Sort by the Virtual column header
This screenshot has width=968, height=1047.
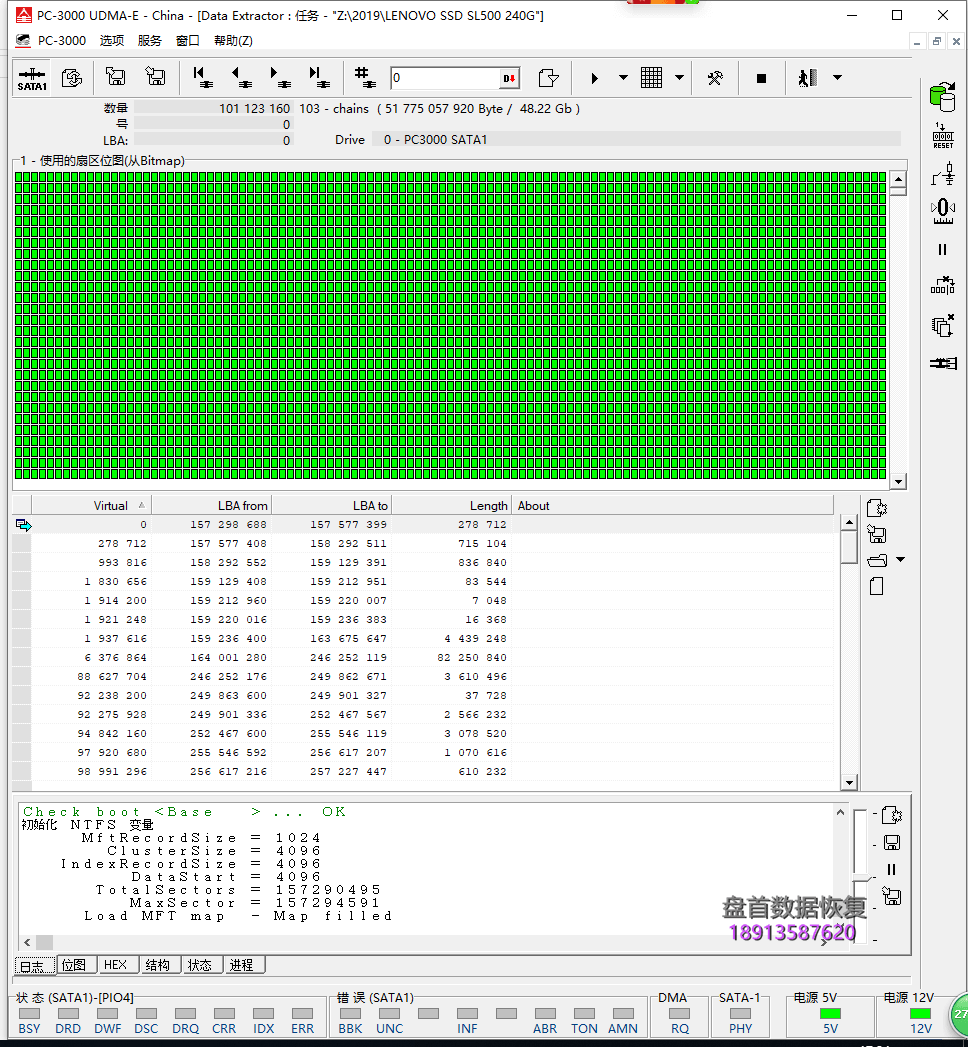91,505
